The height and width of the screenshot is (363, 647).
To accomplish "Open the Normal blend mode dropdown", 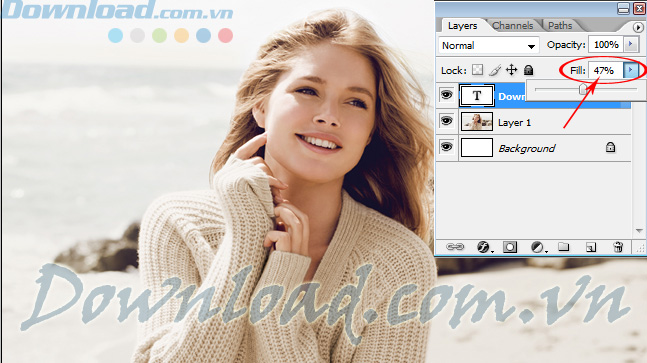I will [489, 45].
